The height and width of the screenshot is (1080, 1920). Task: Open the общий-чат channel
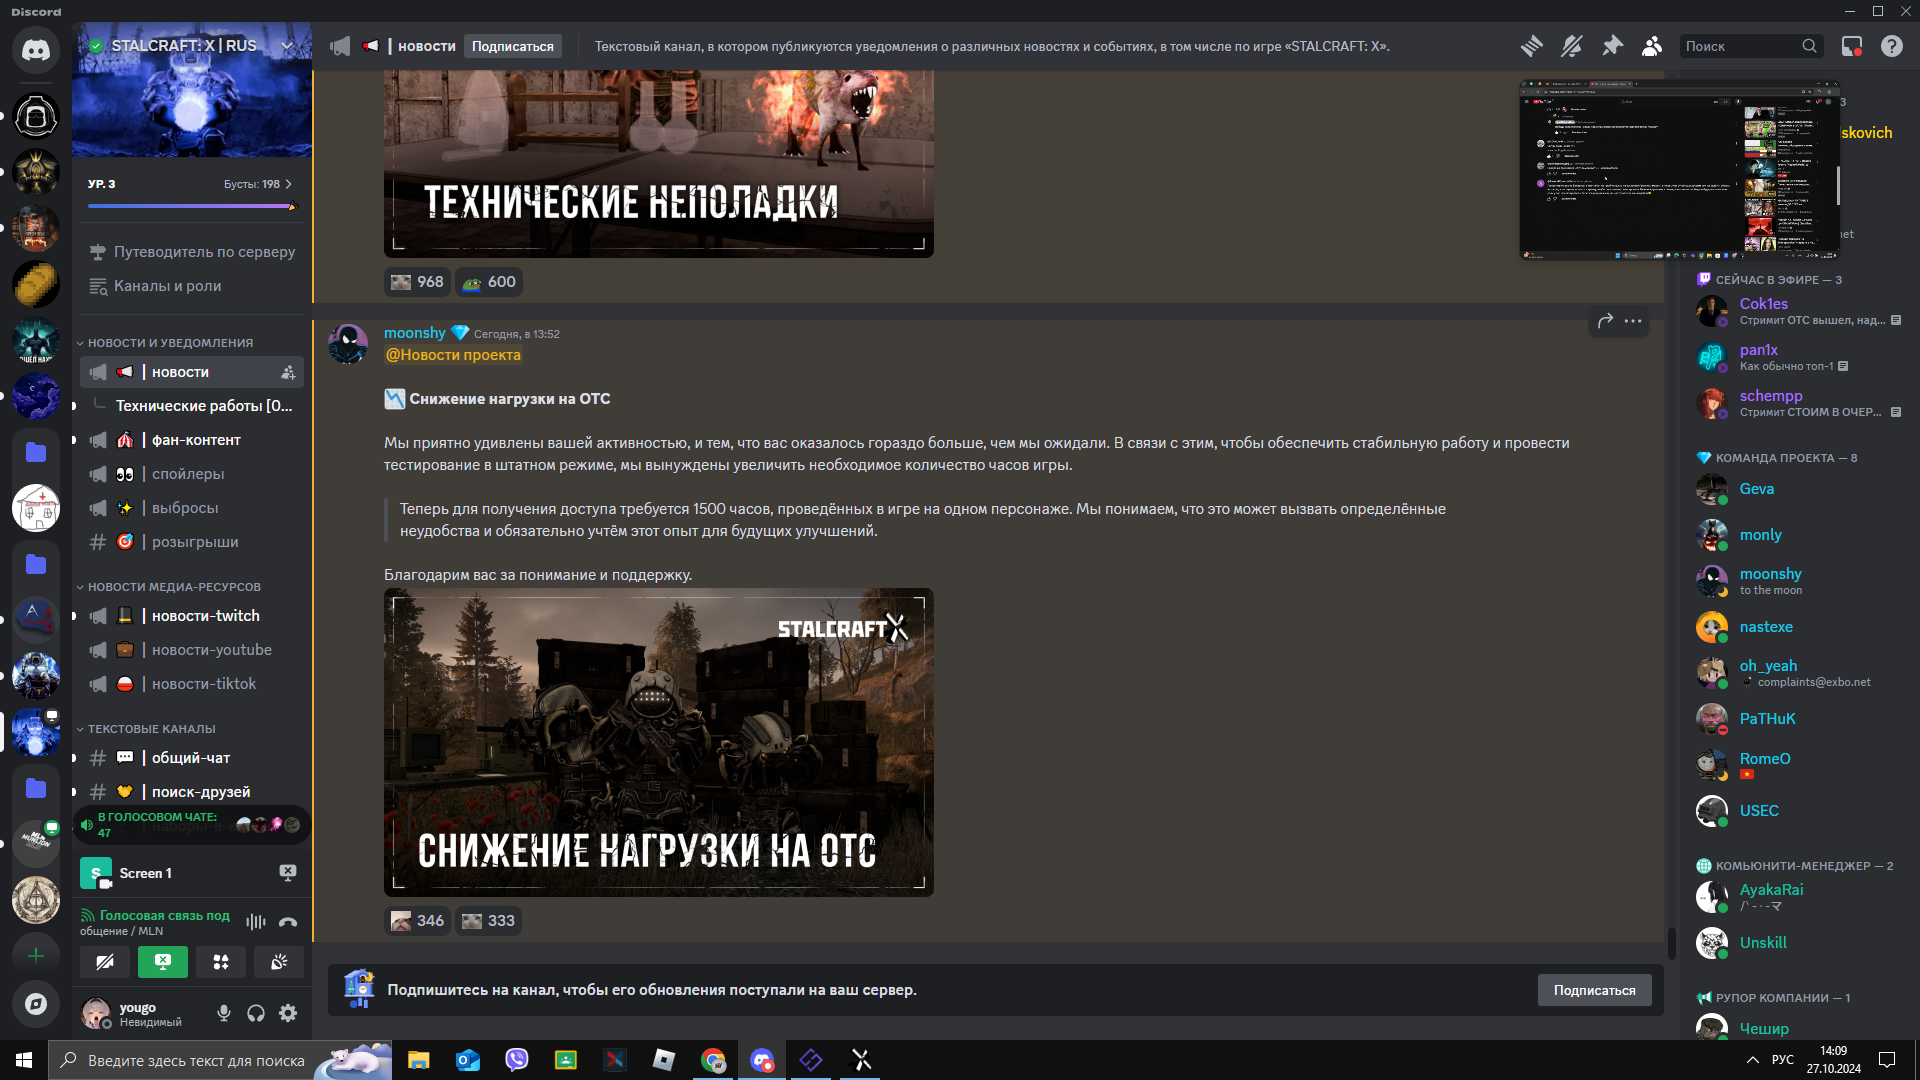[192, 758]
